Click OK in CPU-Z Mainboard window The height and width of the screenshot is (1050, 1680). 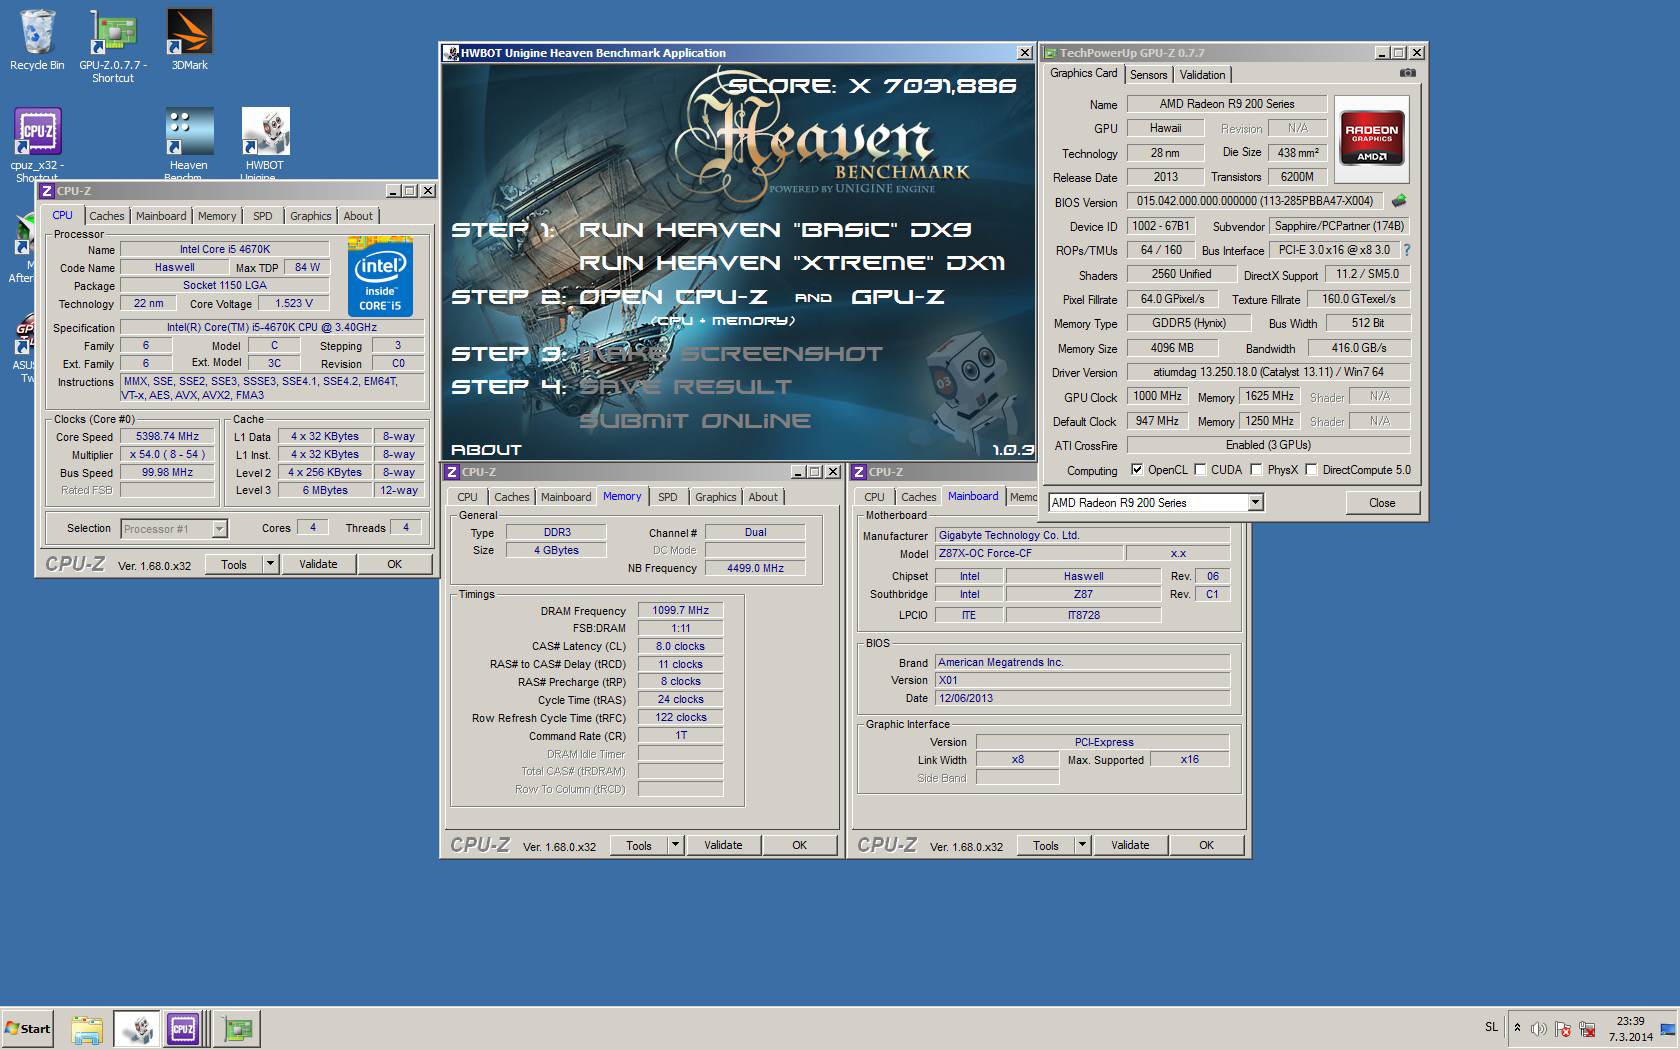click(x=1207, y=845)
